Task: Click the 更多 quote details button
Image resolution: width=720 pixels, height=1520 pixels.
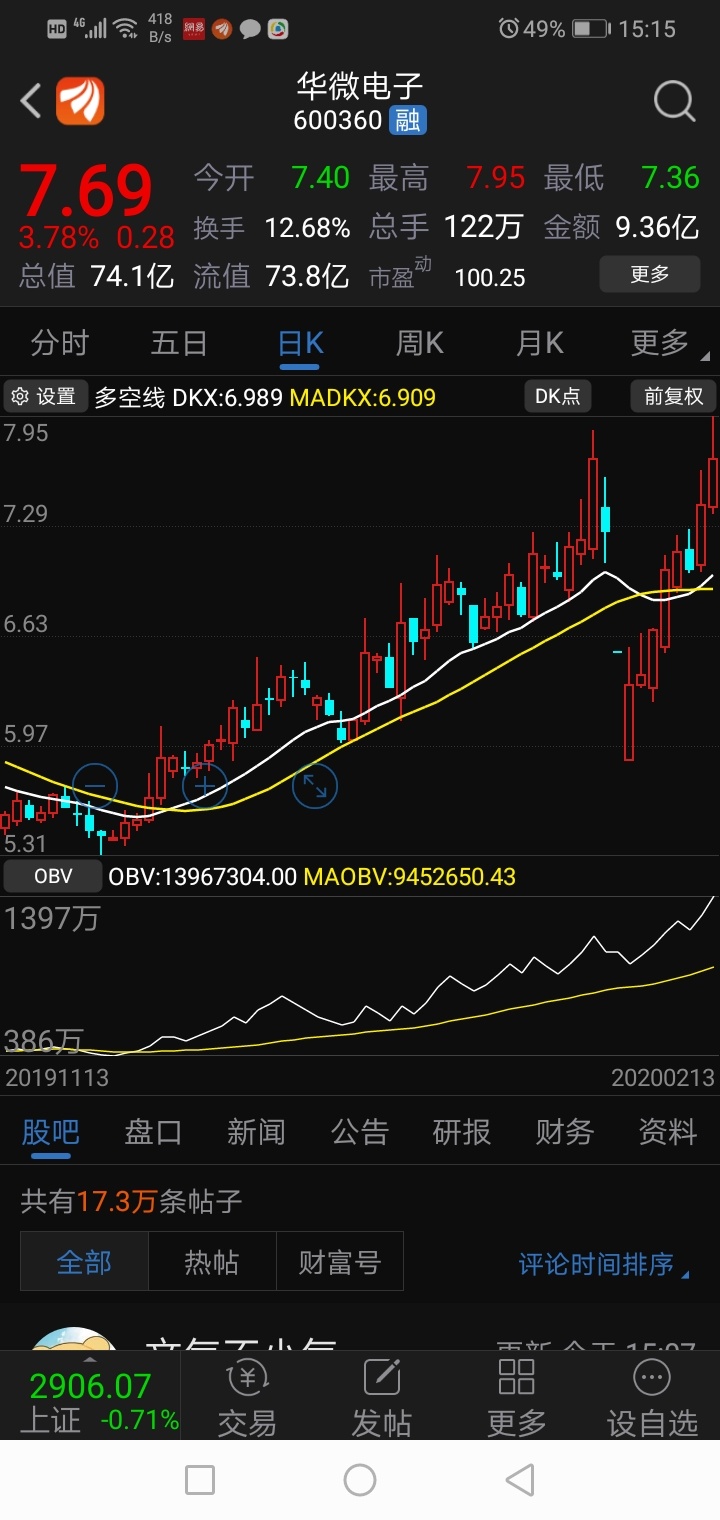Action: click(649, 274)
